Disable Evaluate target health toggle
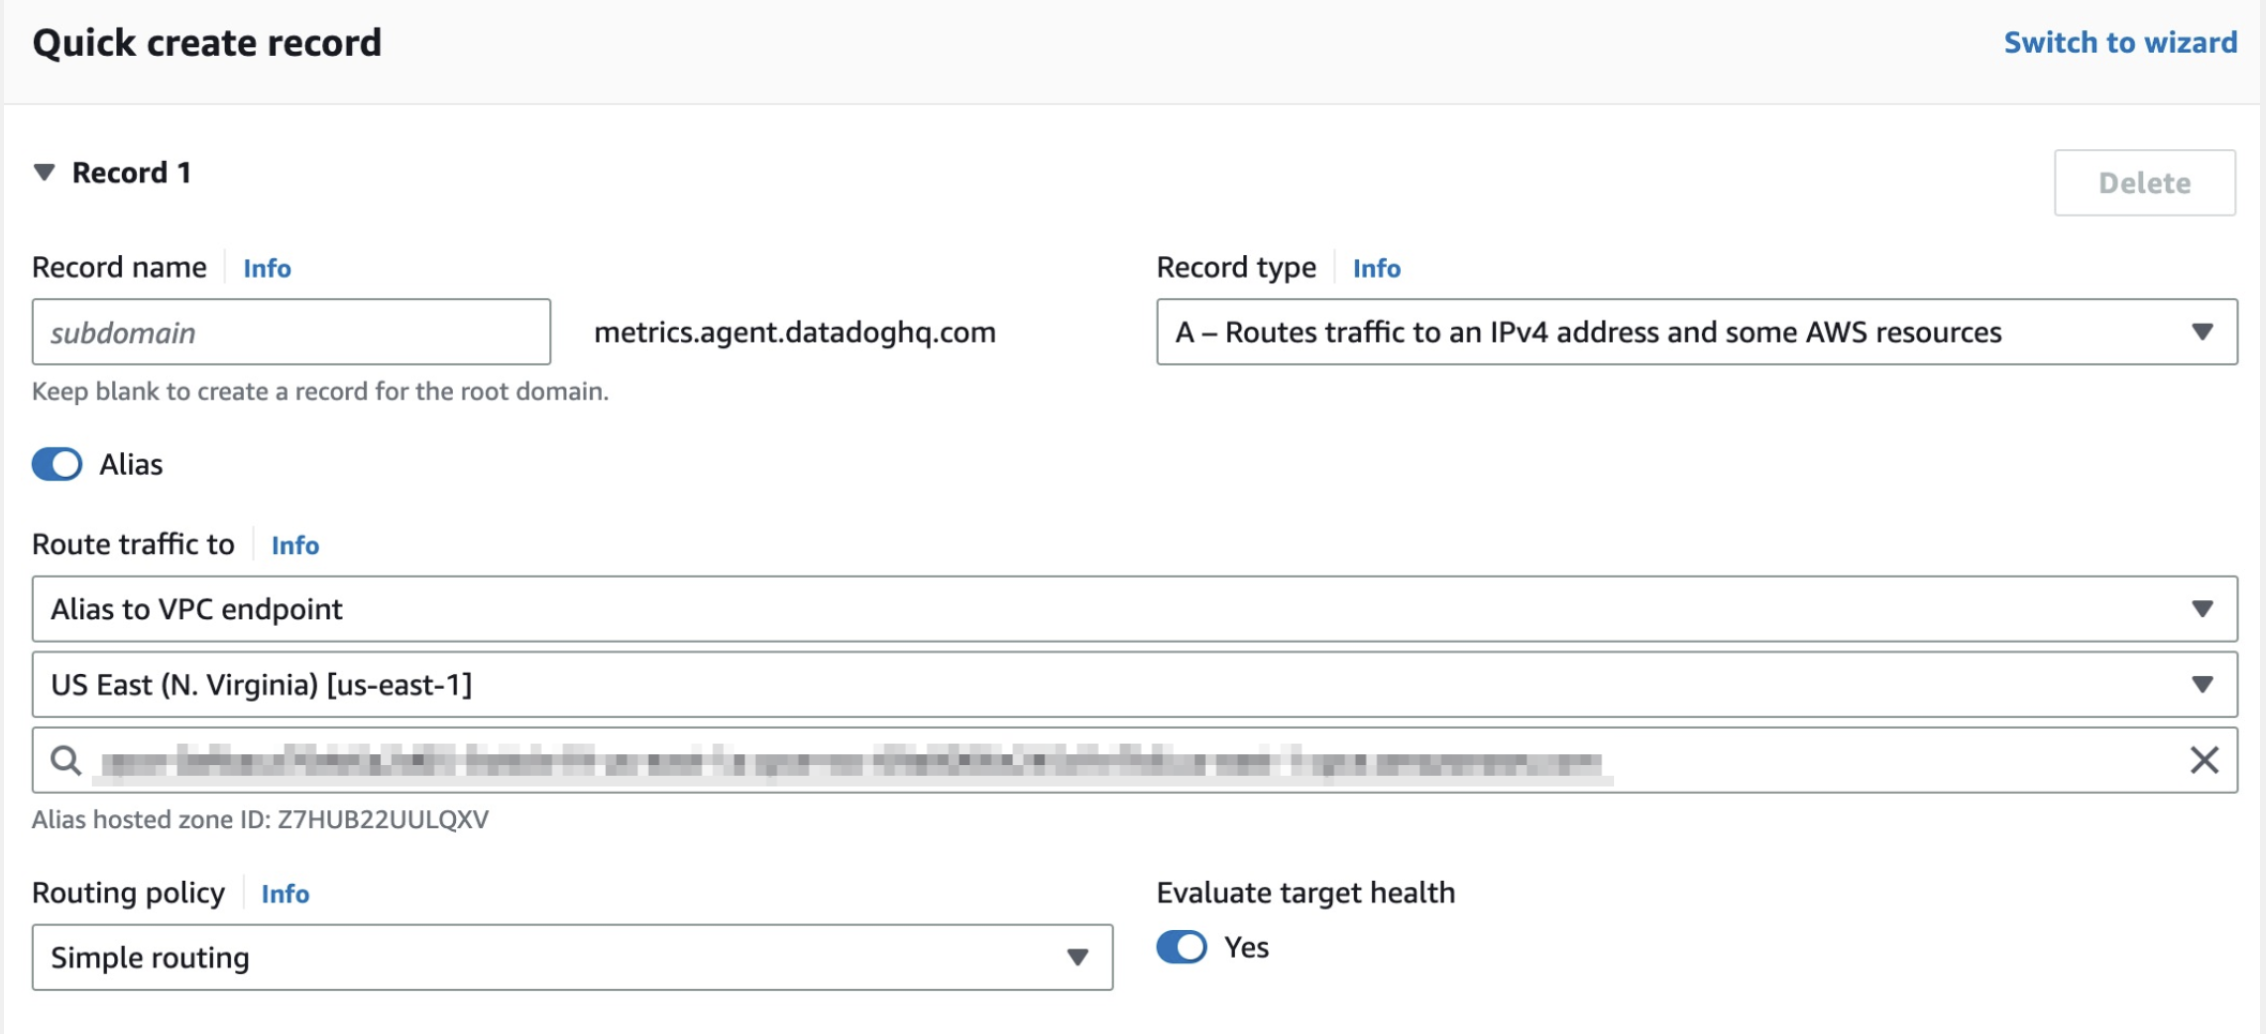Viewport: 2266px width, 1034px height. point(1182,946)
